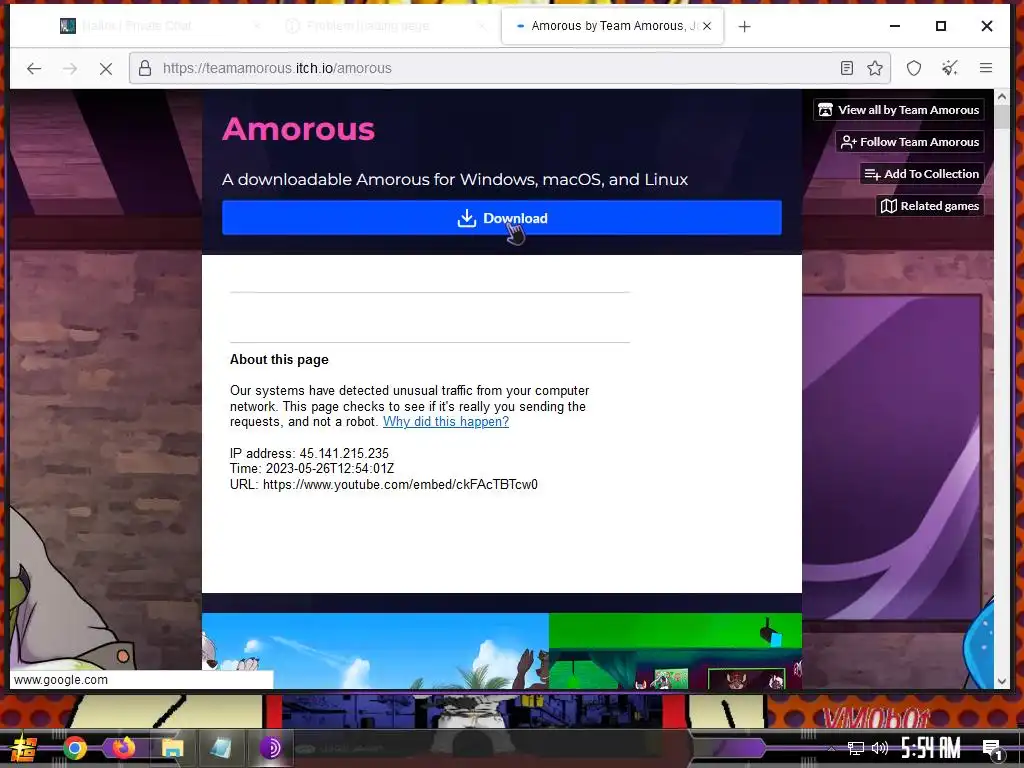
Task: Open the Start menu on taskbar
Action: 22,748
